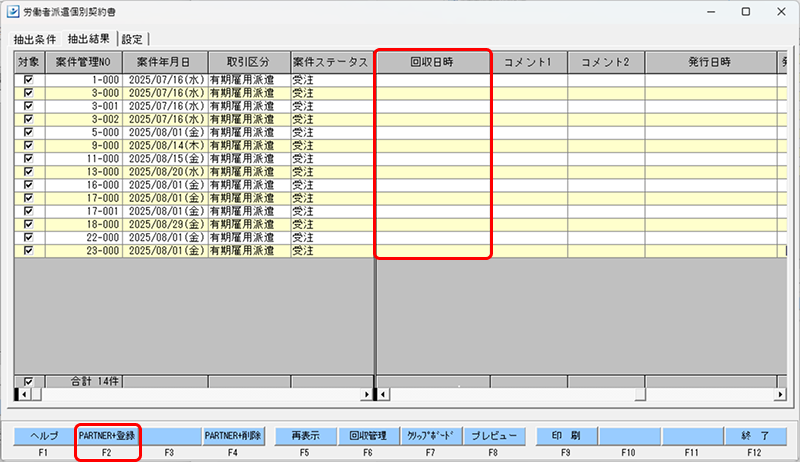This screenshot has height=462, width=800.
Task: Click the 再表示 button
Action: (x=306, y=436)
